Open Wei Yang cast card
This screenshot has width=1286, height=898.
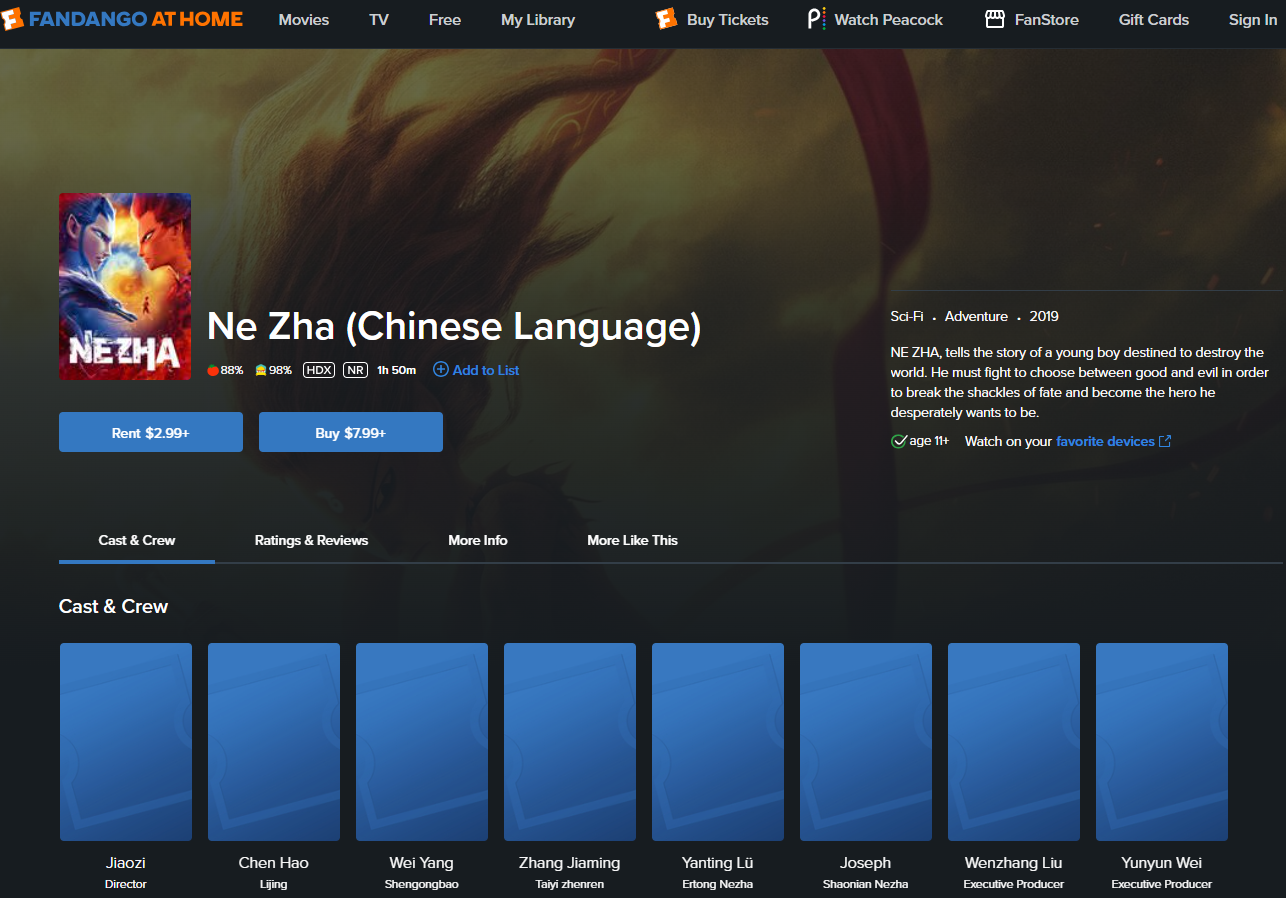(422, 742)
